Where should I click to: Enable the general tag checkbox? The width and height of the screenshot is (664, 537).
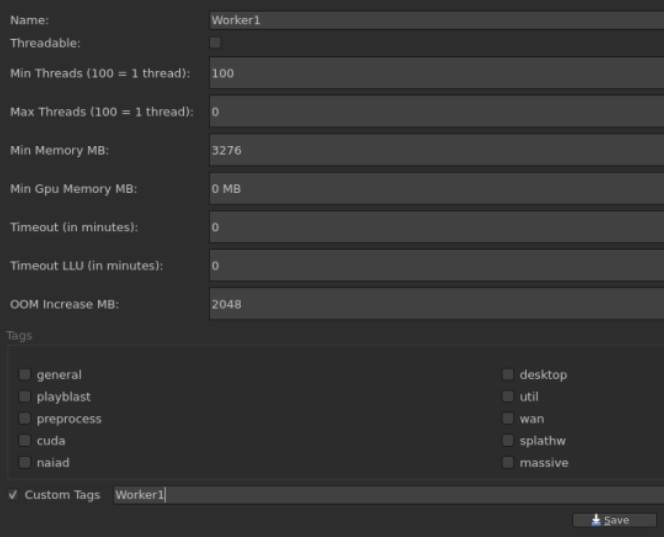[x=25, y=375]
